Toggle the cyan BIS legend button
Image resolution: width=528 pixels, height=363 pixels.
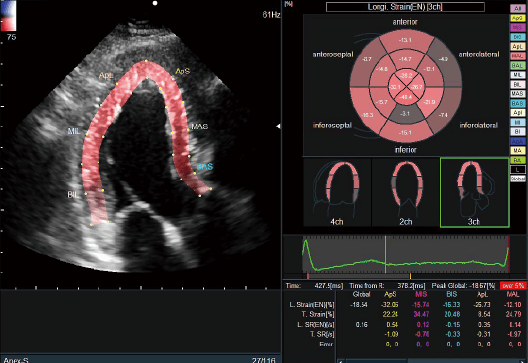tap(518, 37)
